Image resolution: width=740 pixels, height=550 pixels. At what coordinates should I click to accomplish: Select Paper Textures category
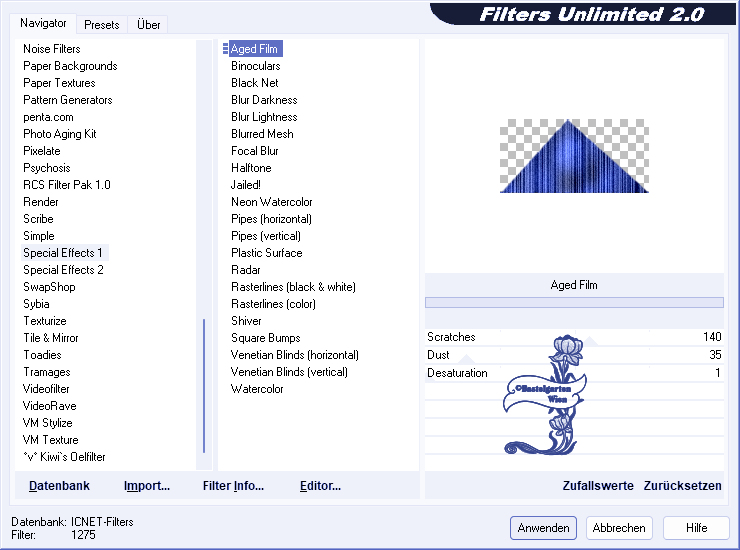pyautogui.click(x=59, y=83)
